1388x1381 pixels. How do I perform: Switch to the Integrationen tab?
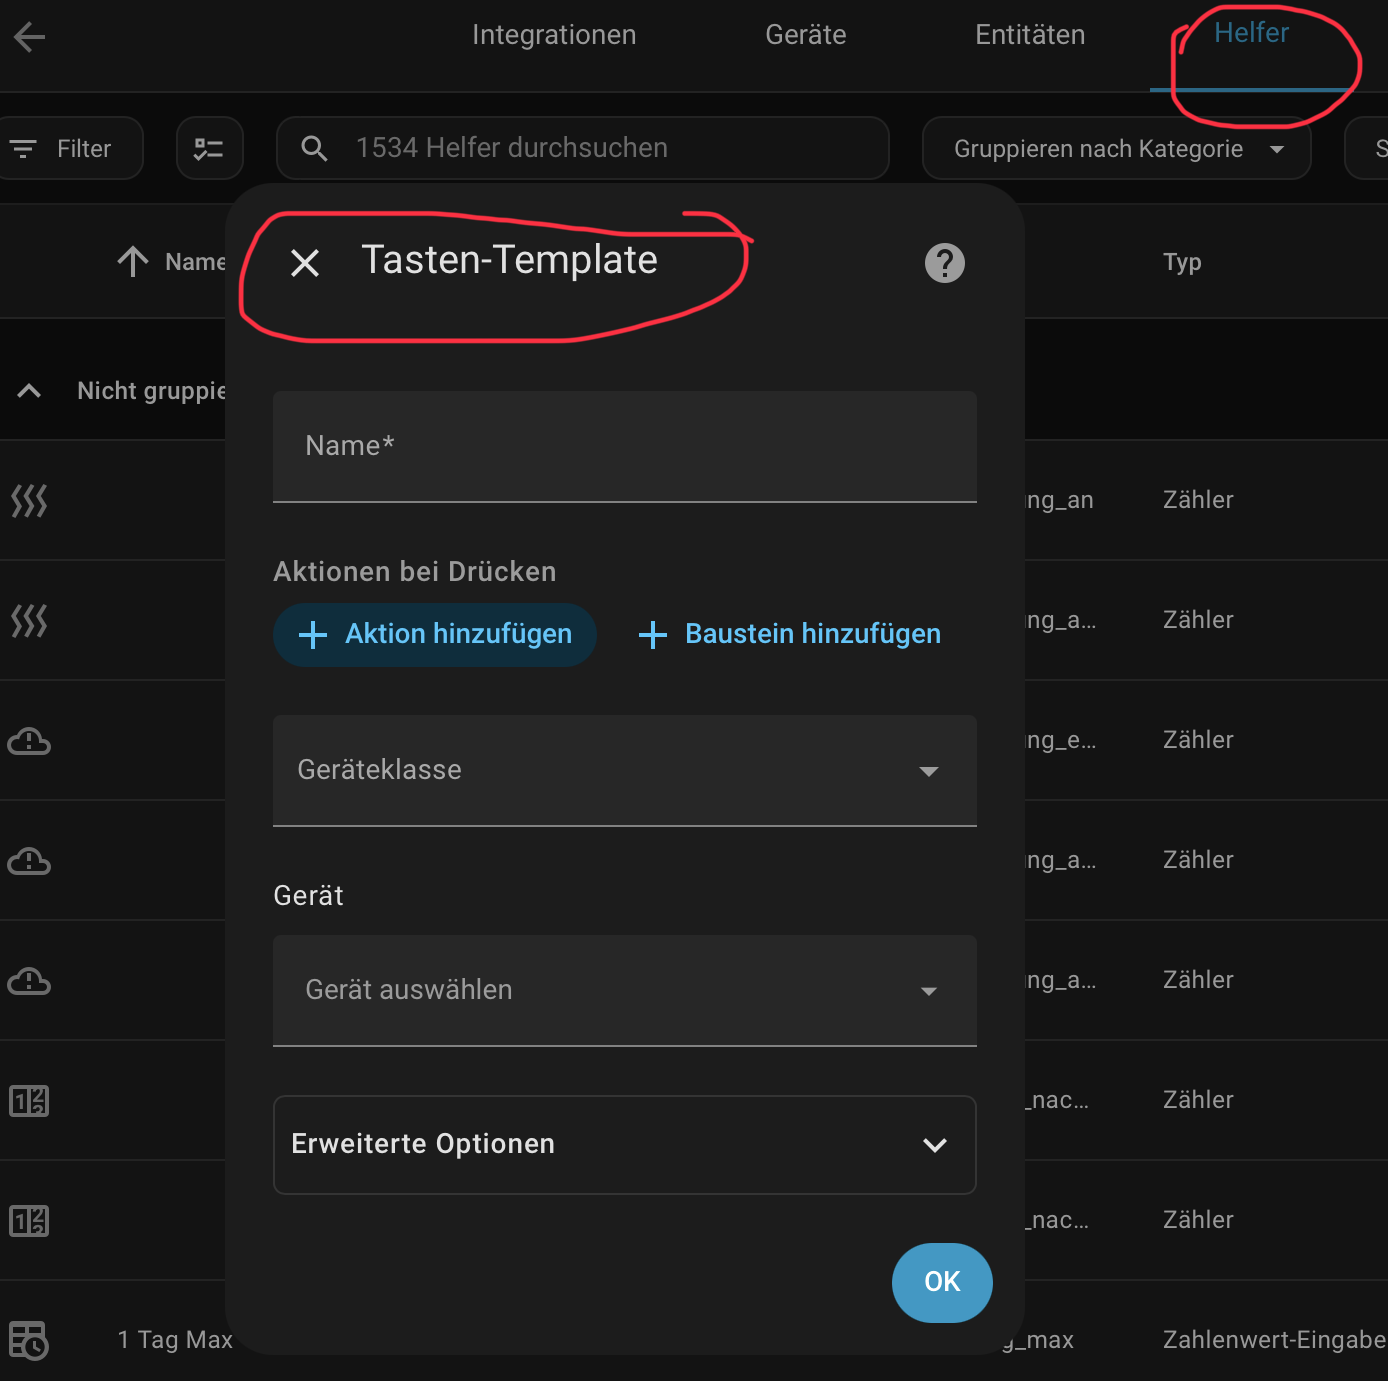point(554,35)
